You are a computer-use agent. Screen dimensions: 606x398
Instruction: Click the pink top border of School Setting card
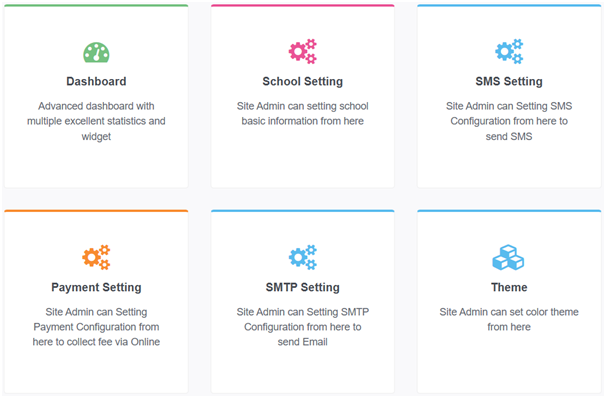303,5
